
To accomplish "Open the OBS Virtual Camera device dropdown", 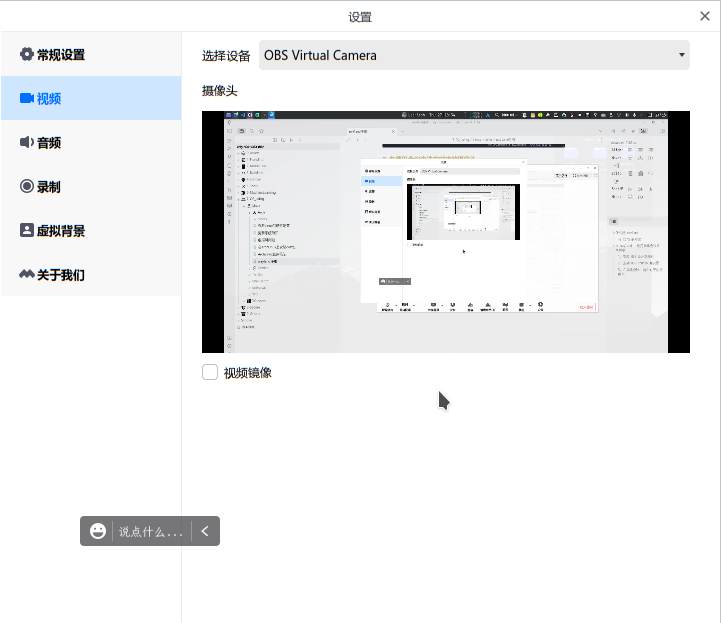I will click(x=470, y=55).
